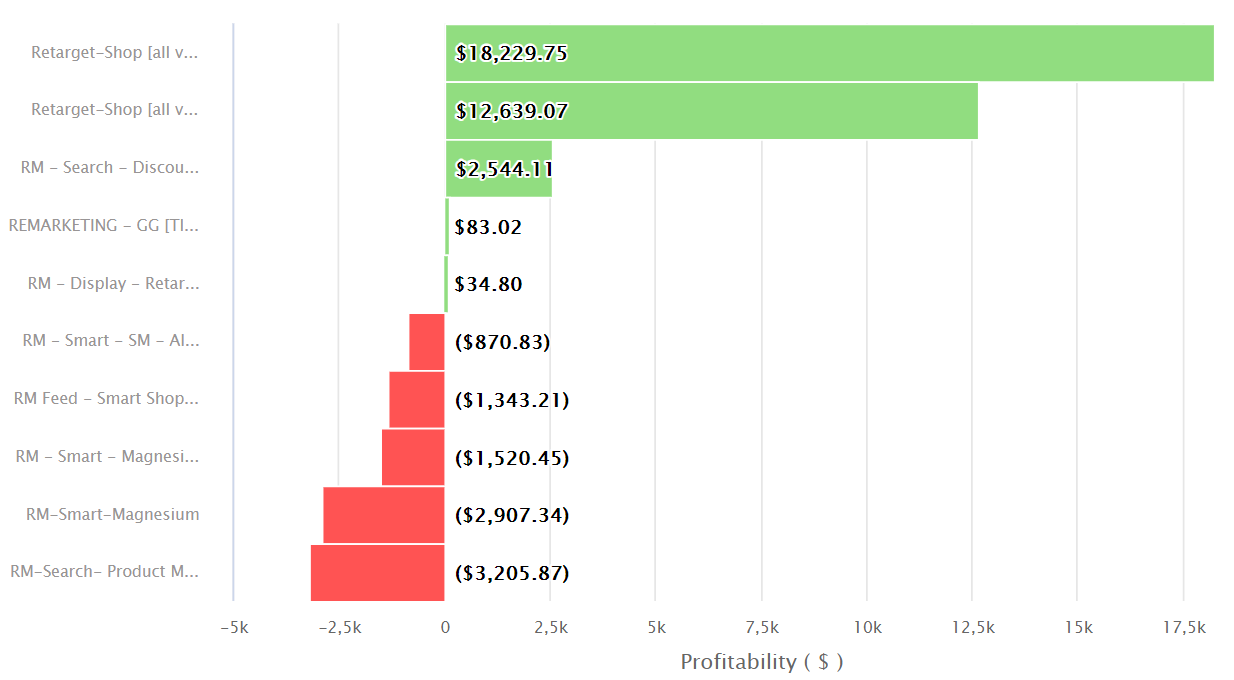Click the red RM-Smart-Magnesium bar
1234x680 pixels.
pos(383,515)
